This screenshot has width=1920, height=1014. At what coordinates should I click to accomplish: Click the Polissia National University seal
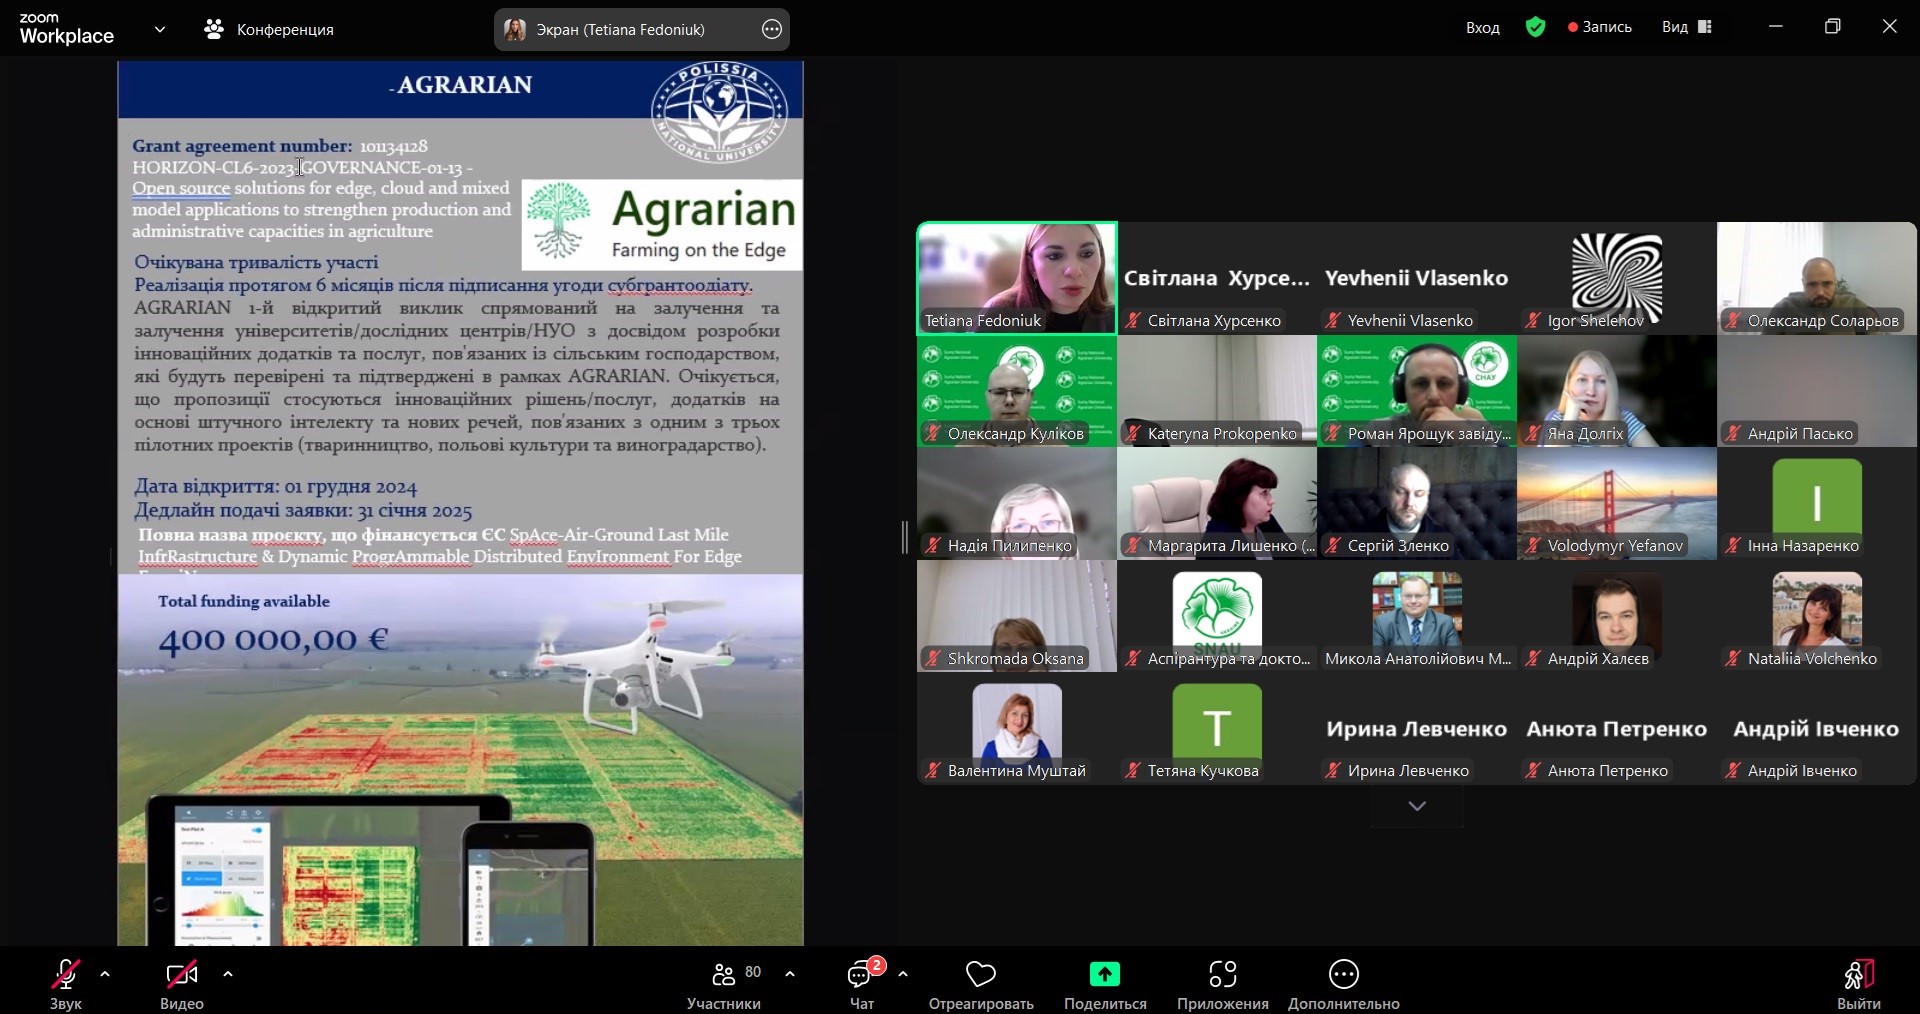pos(719,112)
